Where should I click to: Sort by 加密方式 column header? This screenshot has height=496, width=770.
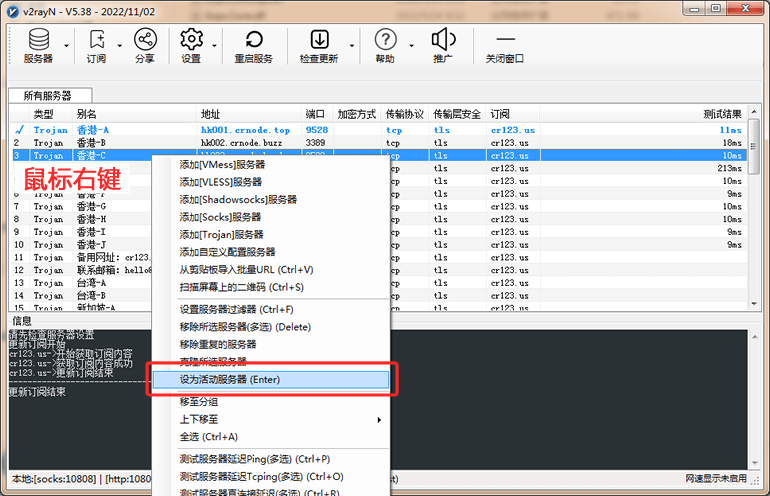click(x=357, y=114)
